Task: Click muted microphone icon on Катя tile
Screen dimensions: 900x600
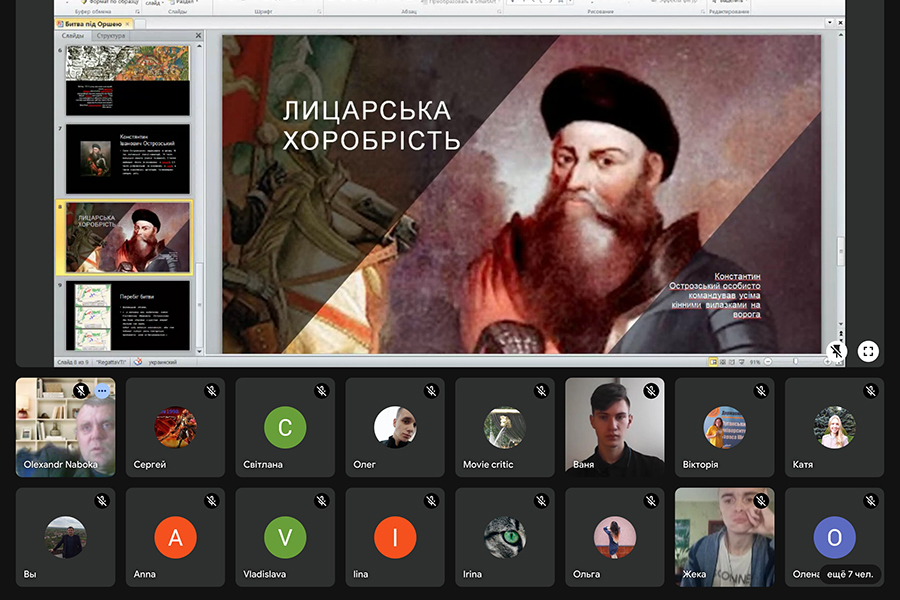Action: 871,391
